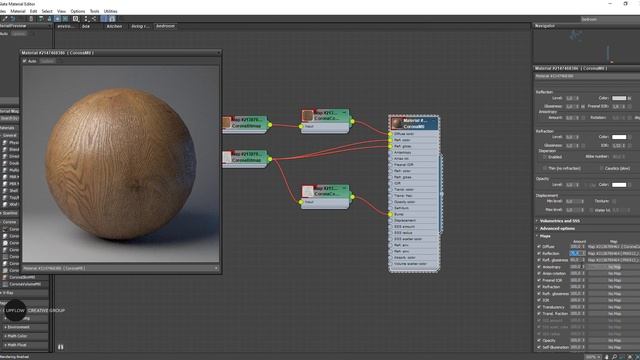Click No Map button for Anisotropy
640x360 pixels.
613,267
